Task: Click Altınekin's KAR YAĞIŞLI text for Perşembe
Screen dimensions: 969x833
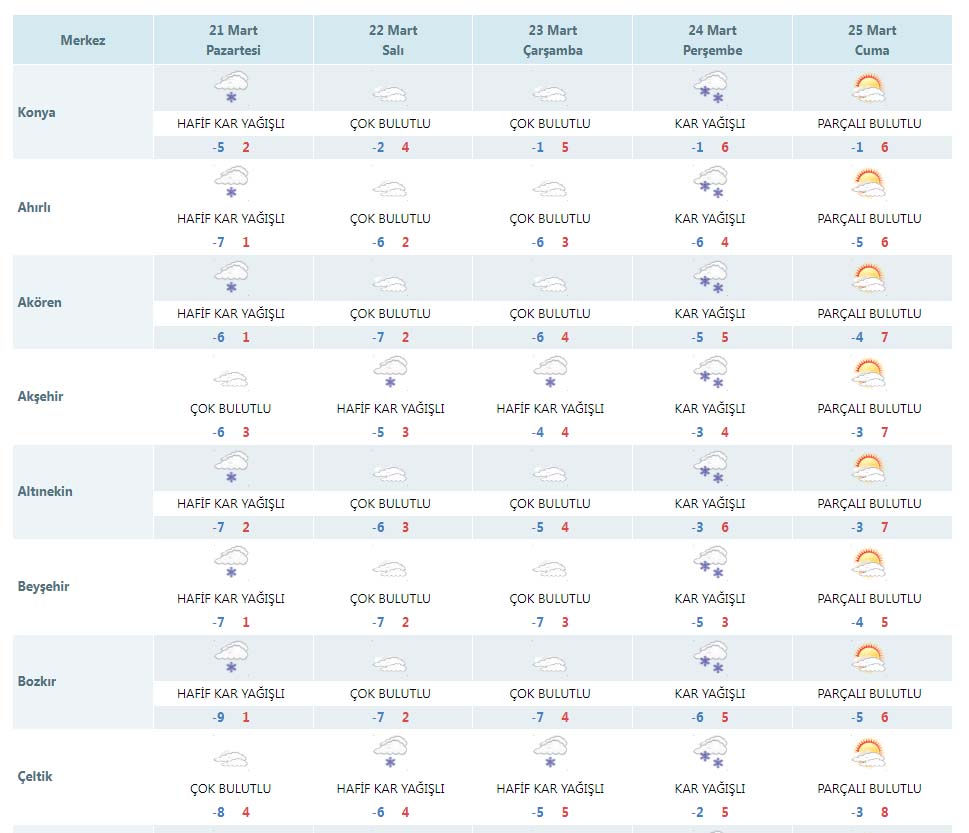Action: point(710,503)
